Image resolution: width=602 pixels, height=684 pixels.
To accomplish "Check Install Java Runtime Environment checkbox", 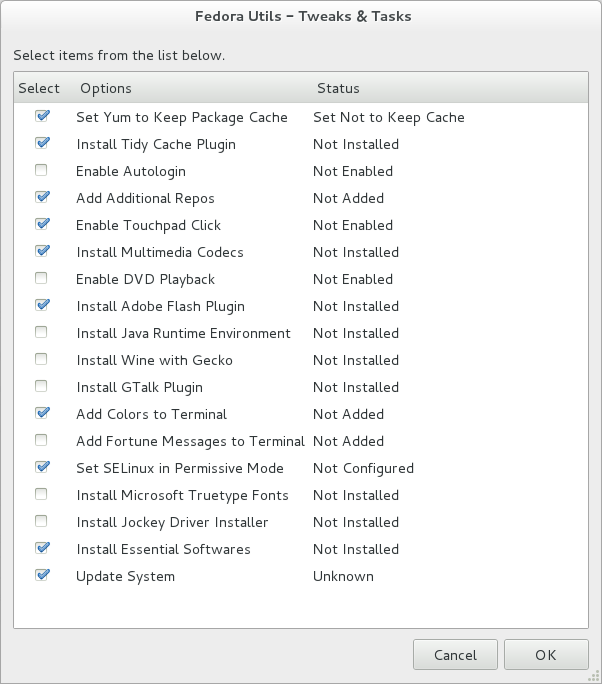I will 41,333.
